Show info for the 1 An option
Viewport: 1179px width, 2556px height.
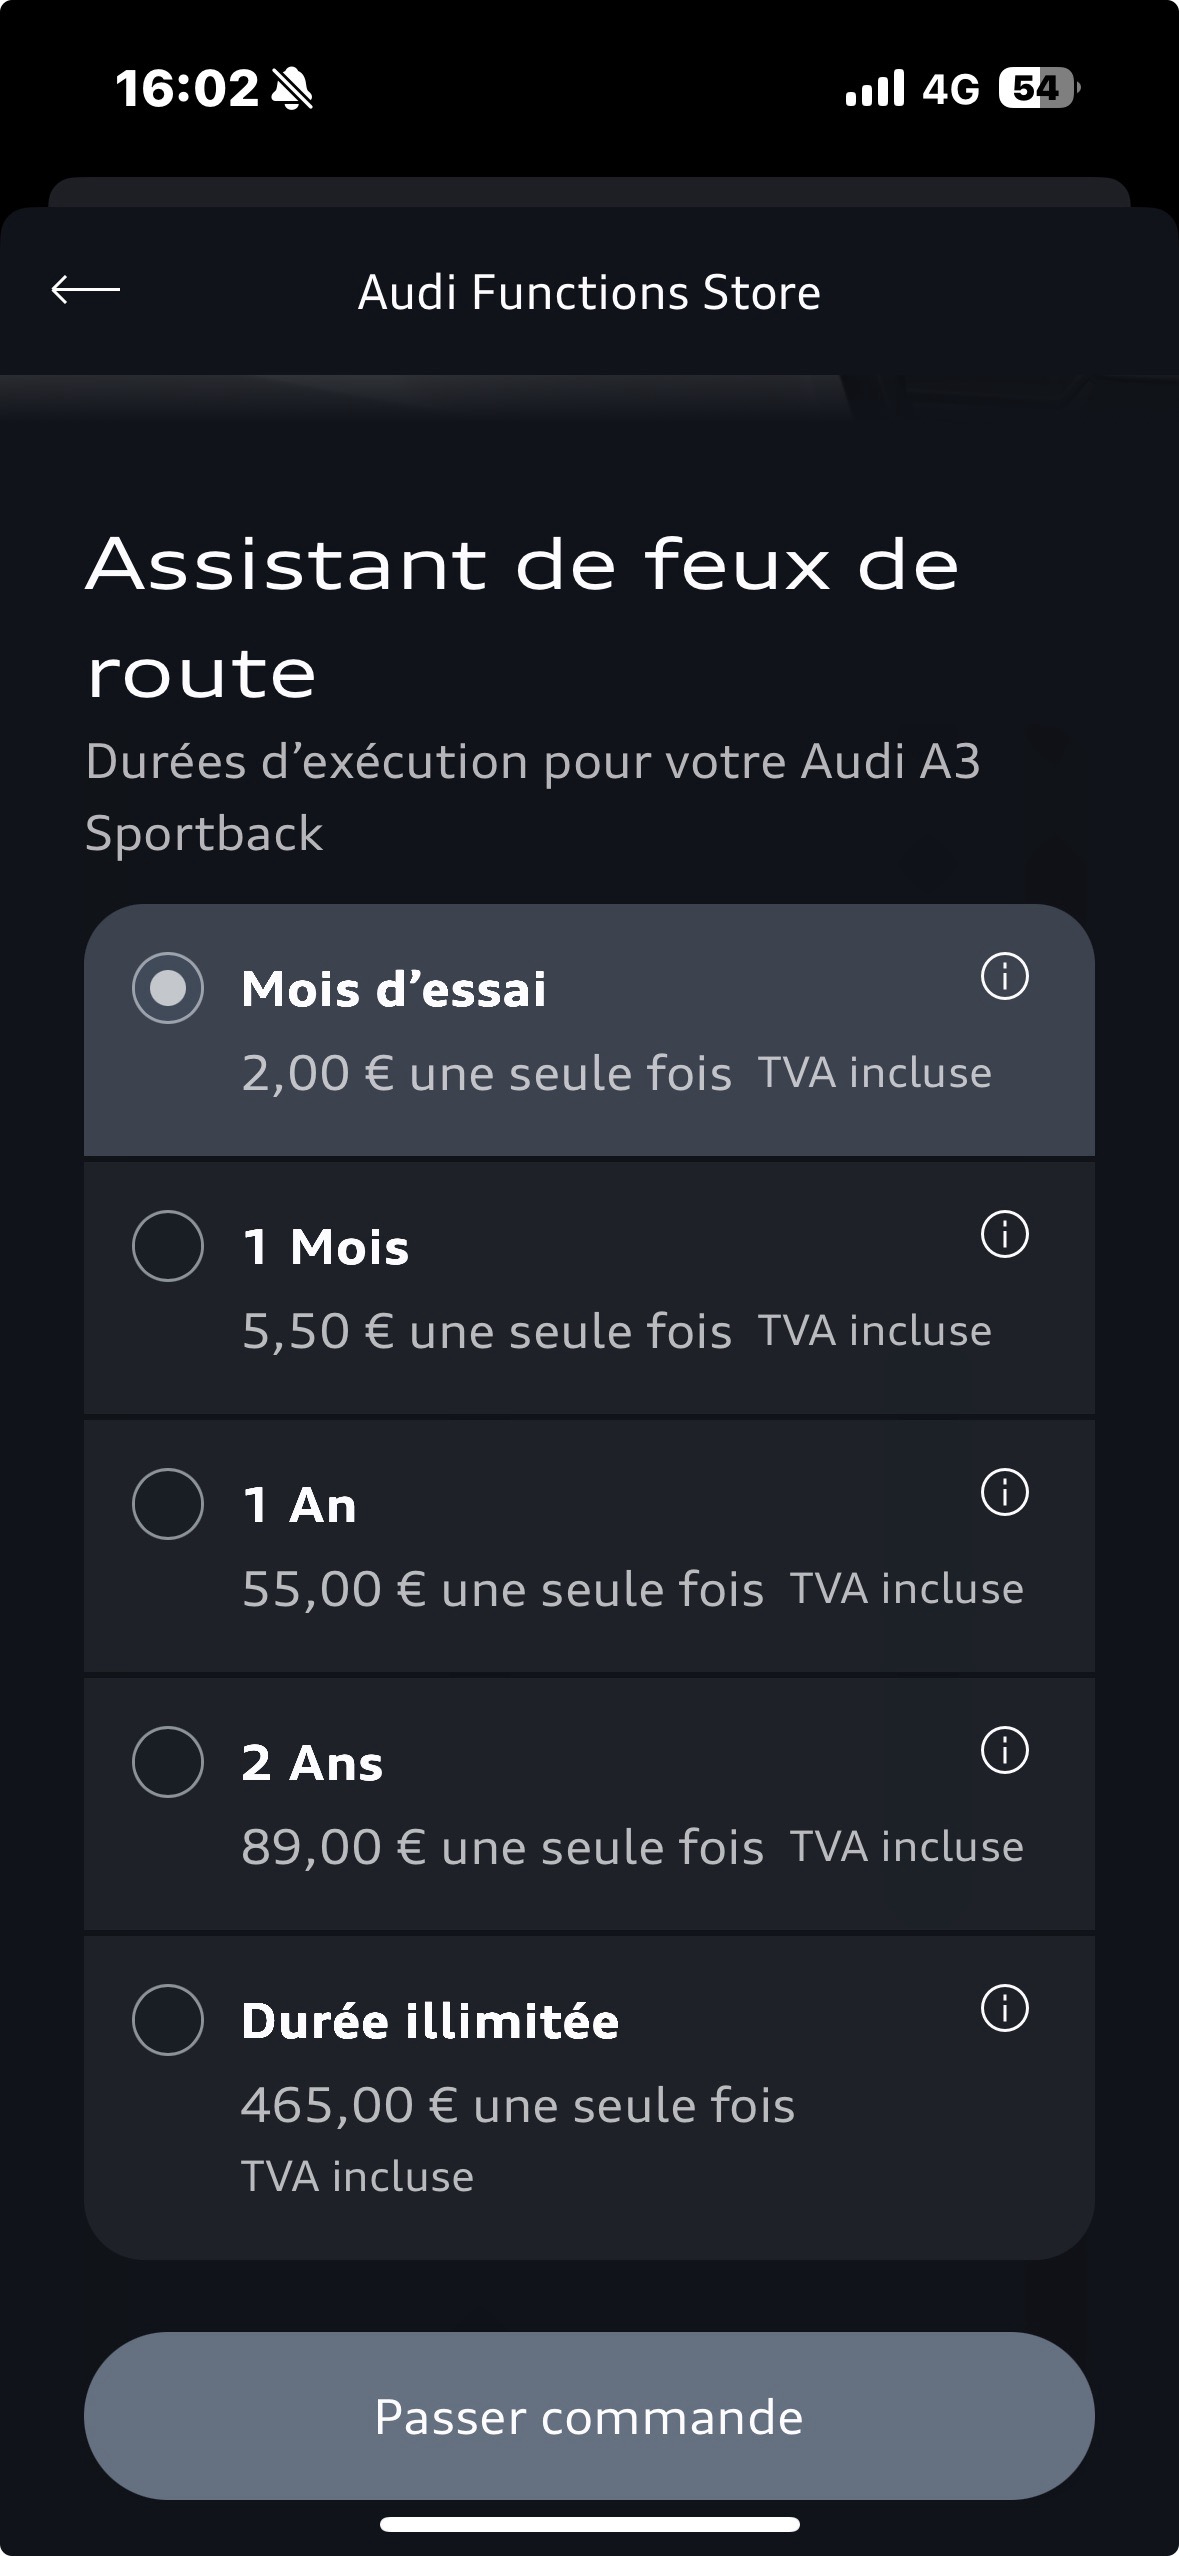pos(1004,1492)
